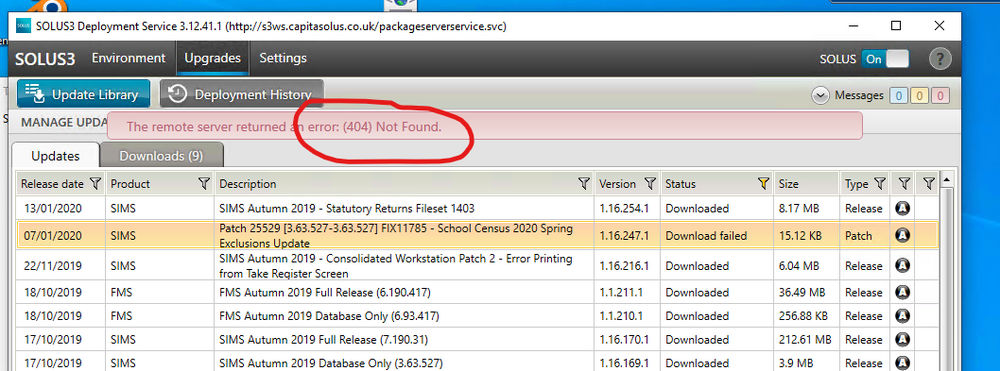
Task: Click the updates list vertical scrollbar track
Action: pos(946,280)
